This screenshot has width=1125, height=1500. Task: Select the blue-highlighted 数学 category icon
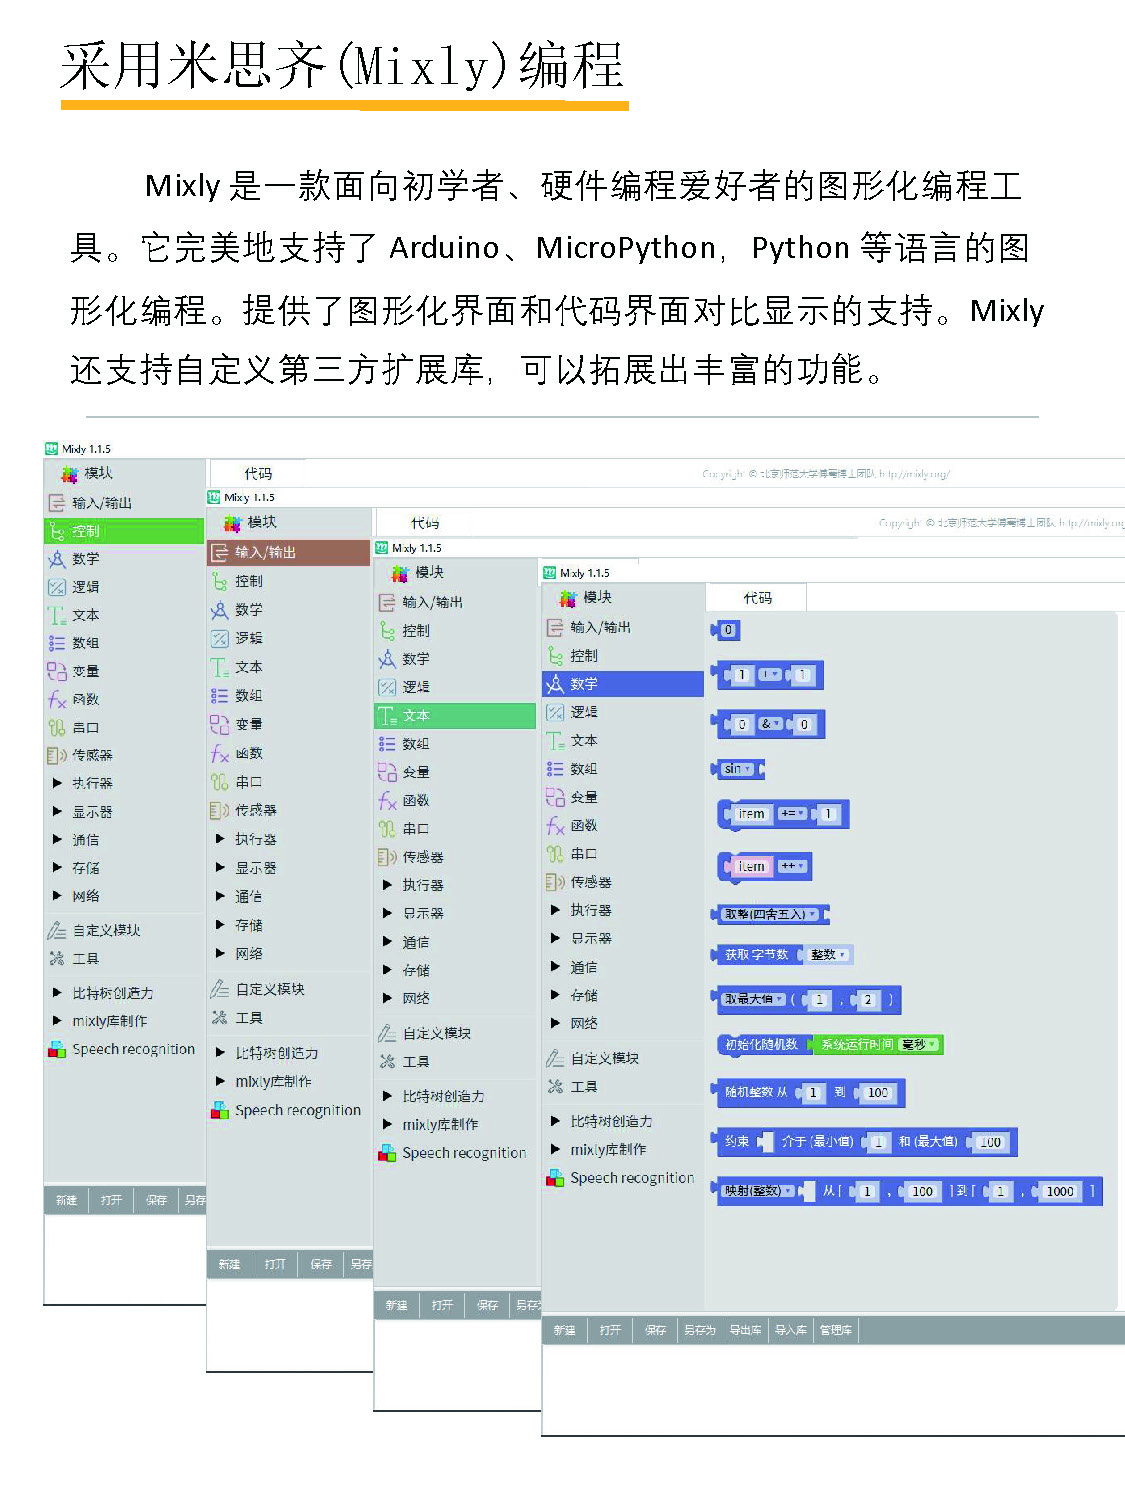click(555, 684)
